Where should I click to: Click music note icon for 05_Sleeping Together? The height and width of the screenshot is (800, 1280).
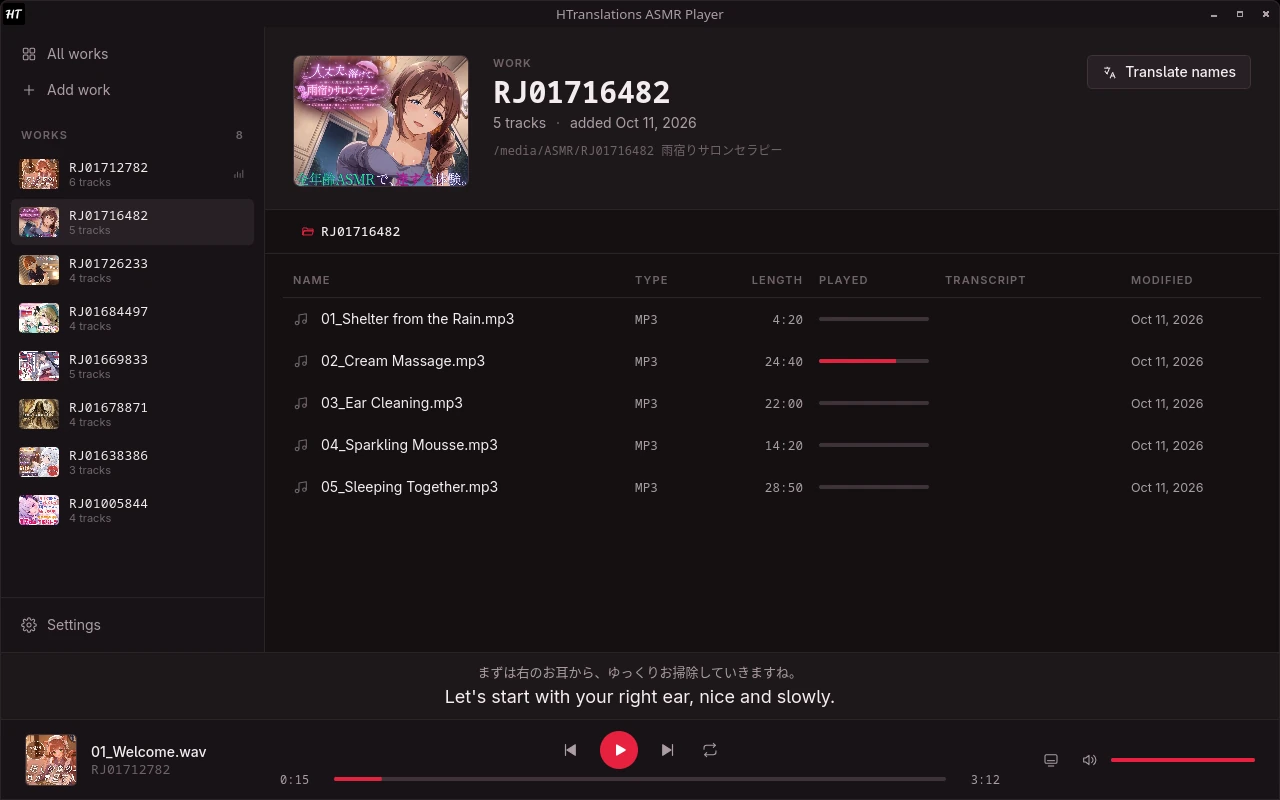(x=301, y=487)
